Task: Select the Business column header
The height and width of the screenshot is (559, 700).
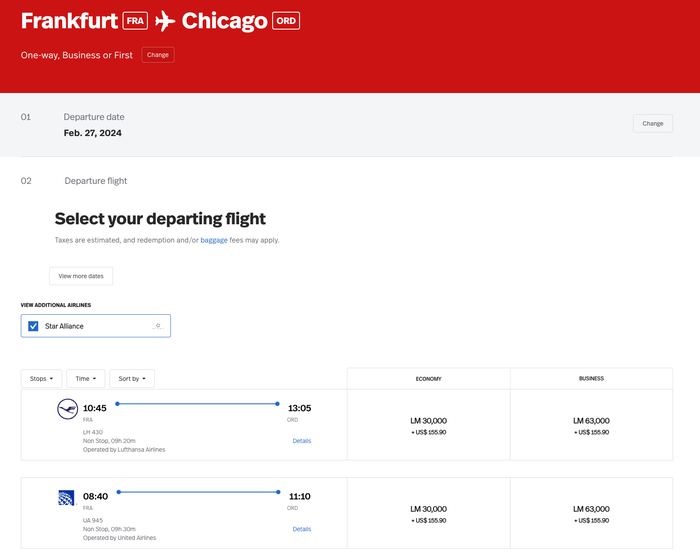Action: (592, 379)
